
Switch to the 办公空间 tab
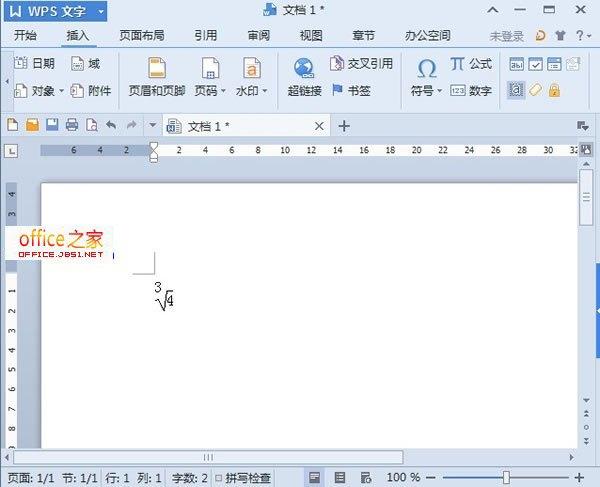[x=427, y=36]
